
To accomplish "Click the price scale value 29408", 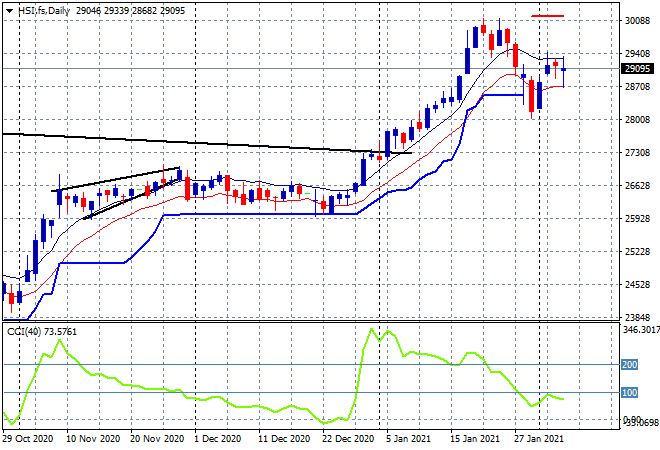I will [637, 53].
